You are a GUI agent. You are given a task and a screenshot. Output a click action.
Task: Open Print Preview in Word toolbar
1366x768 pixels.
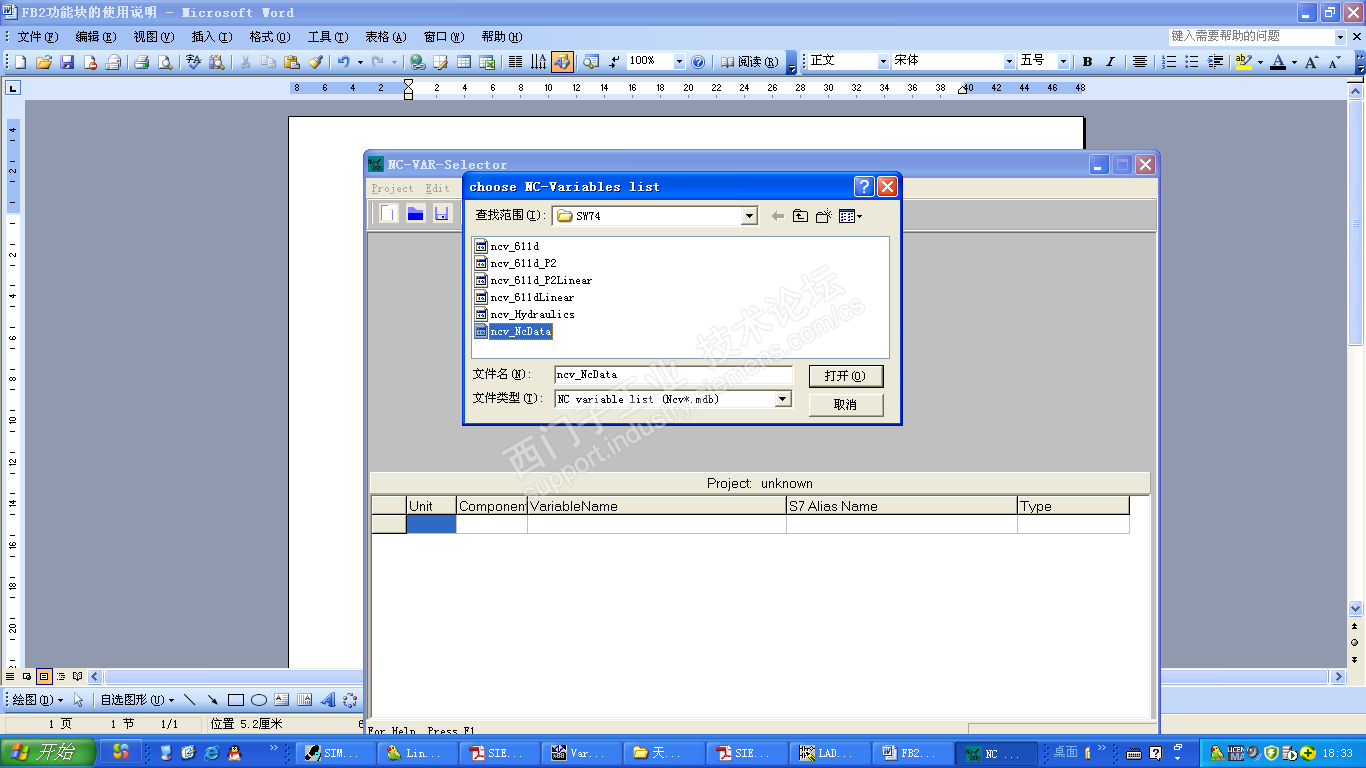(165, 62)
